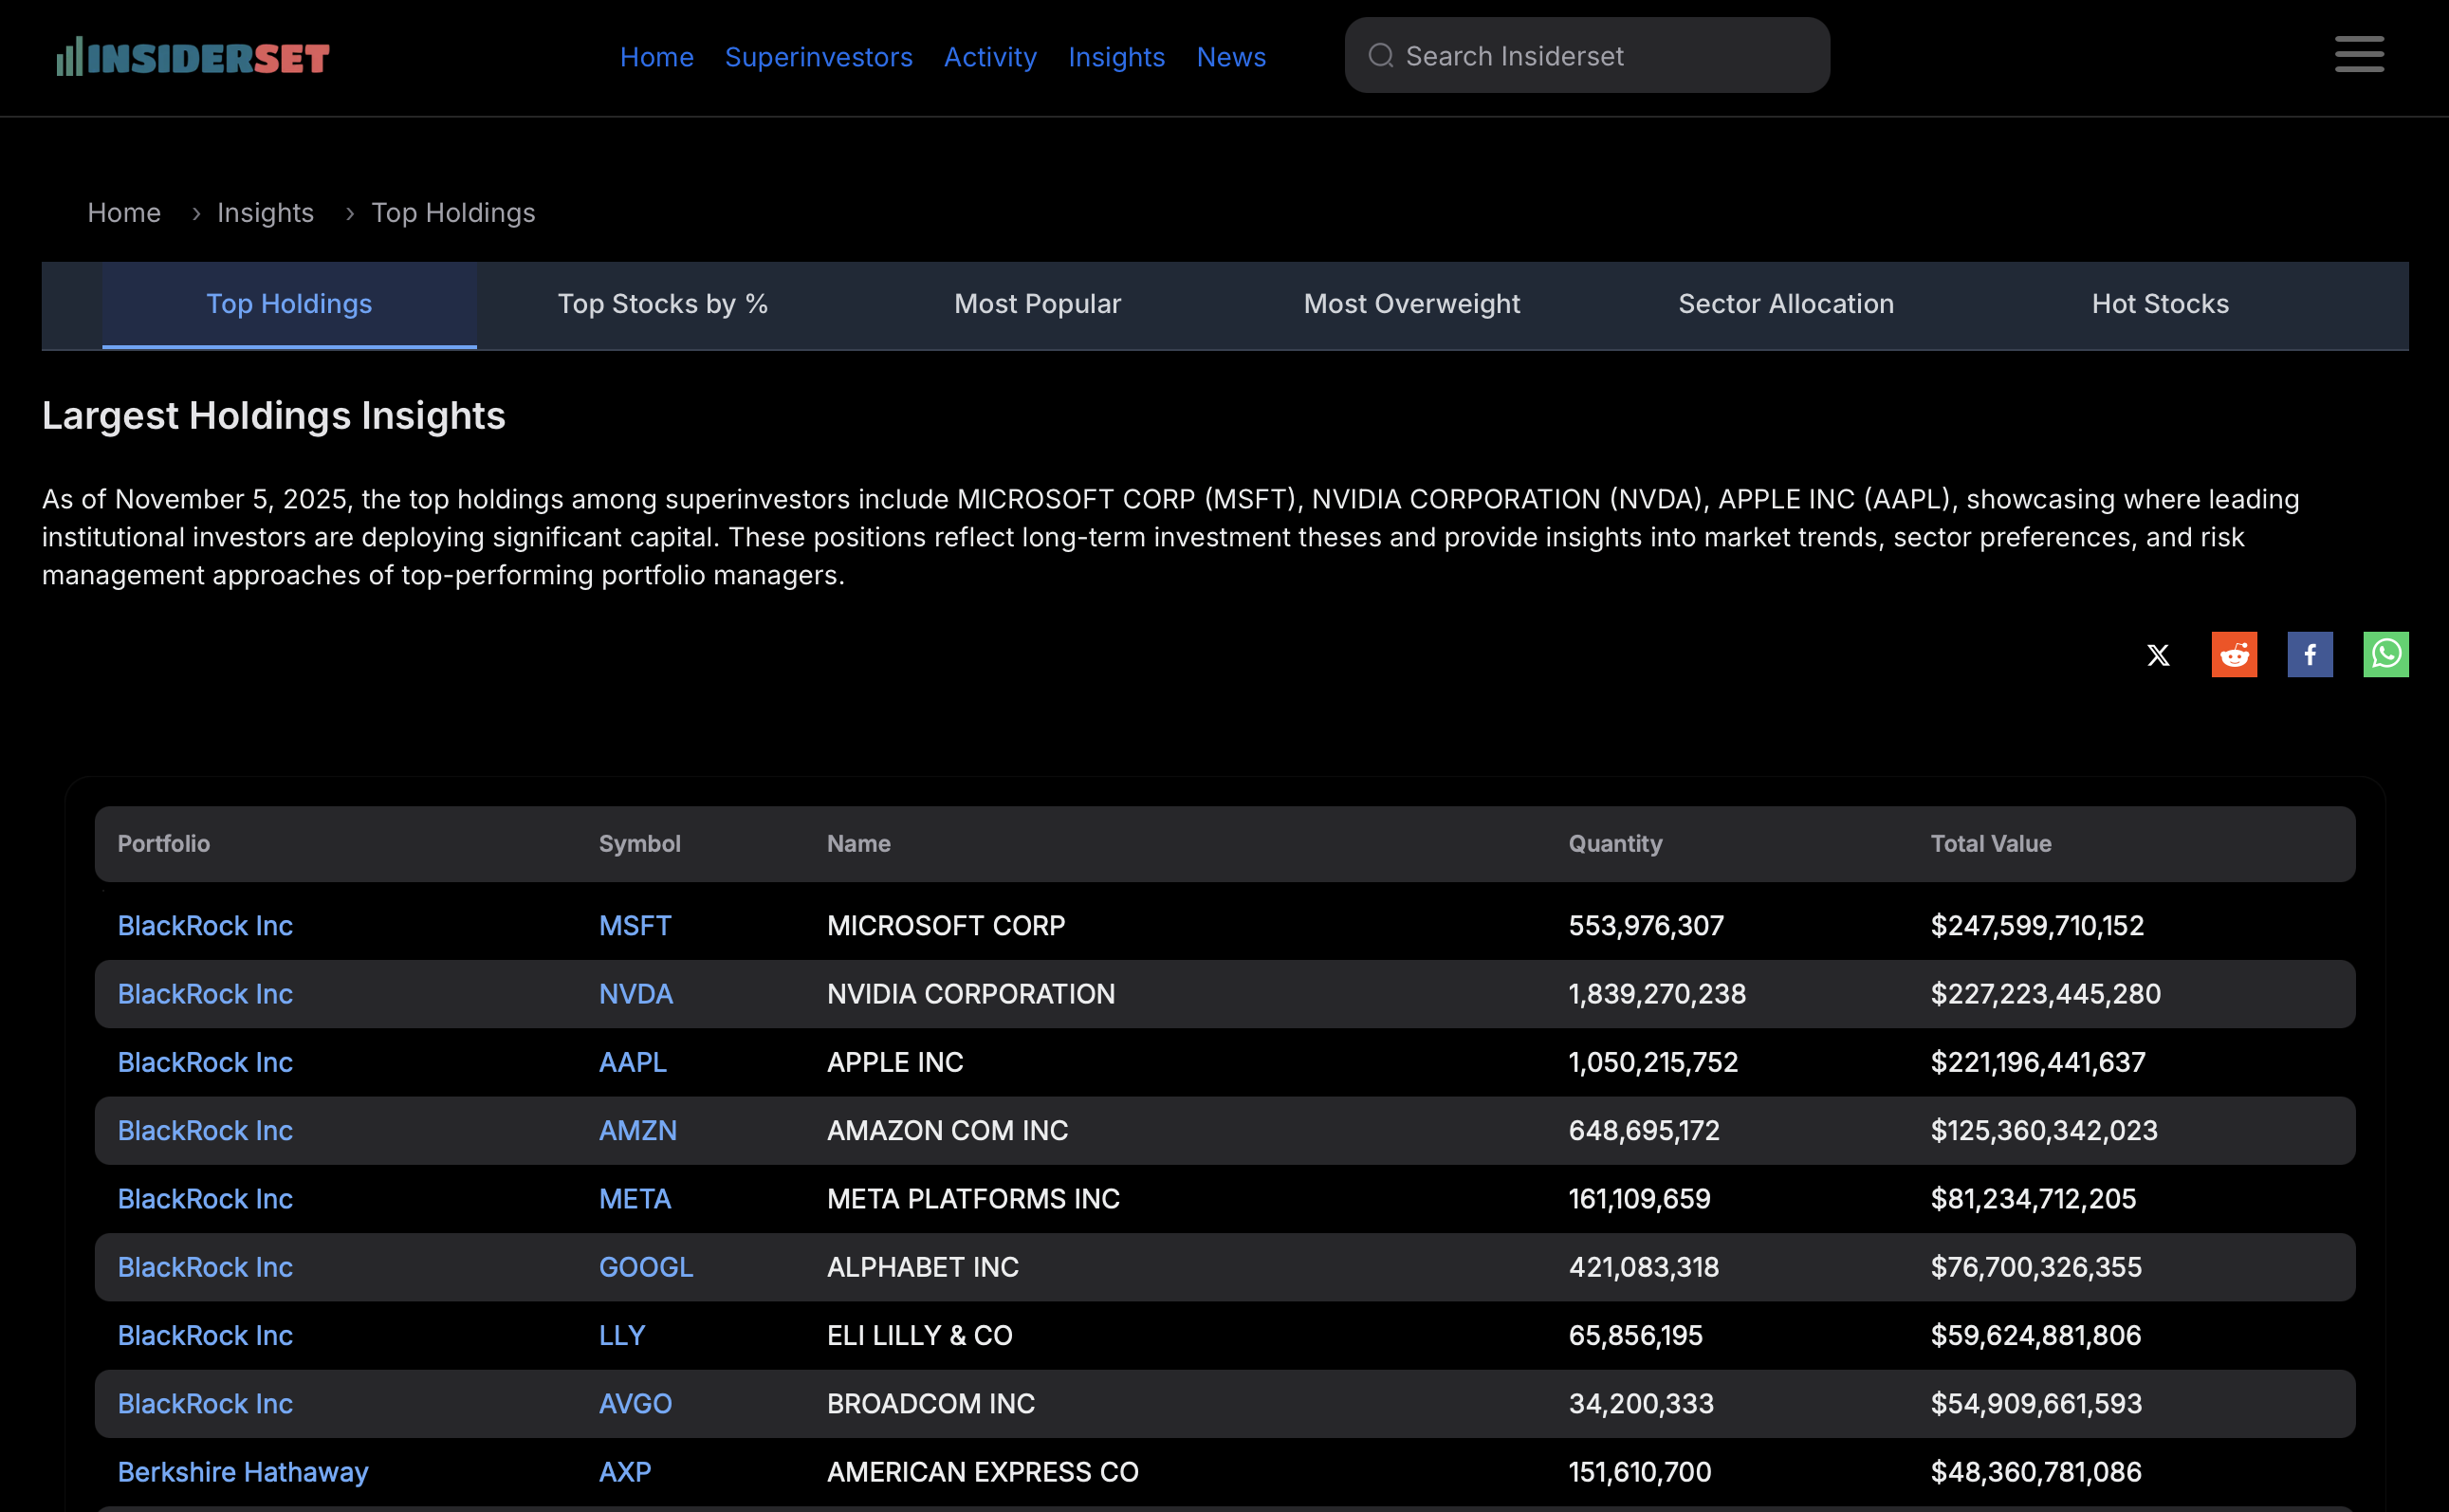Open the Activity page

coord(990,57)
